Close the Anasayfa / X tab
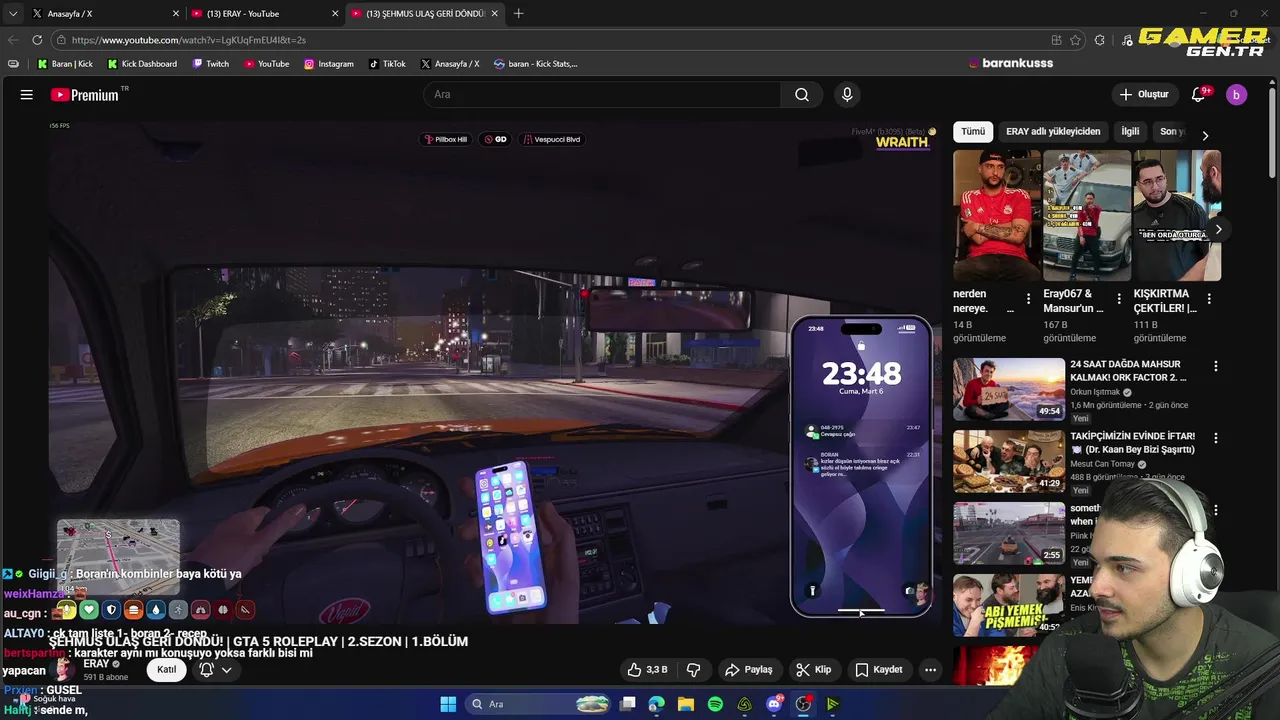Screen dimensions: 1280x720 (x=177, y=13)
